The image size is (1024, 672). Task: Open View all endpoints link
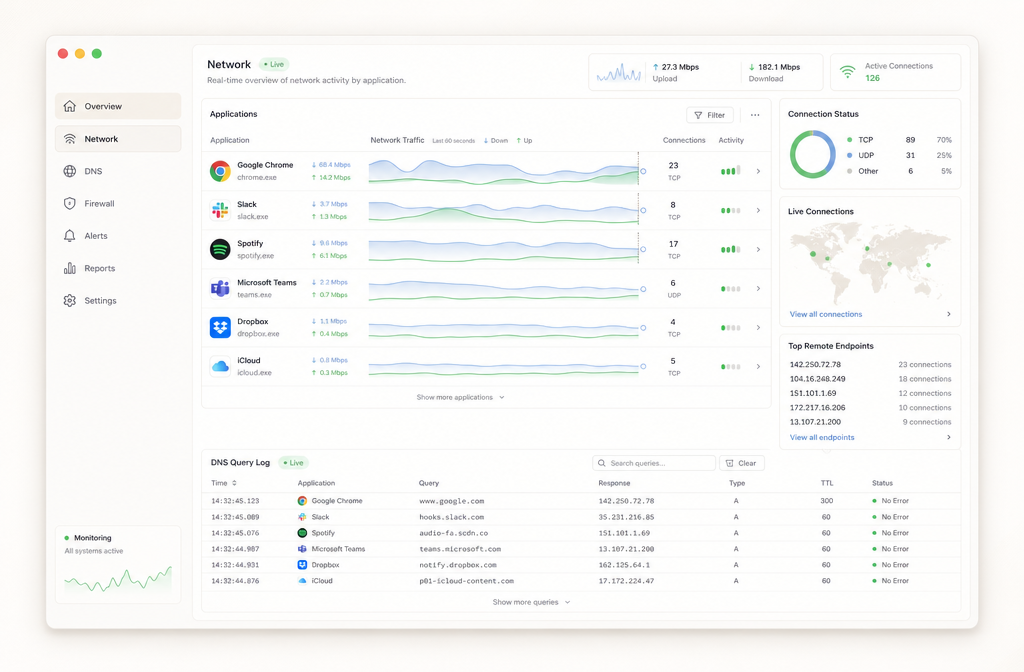point(822,438)
